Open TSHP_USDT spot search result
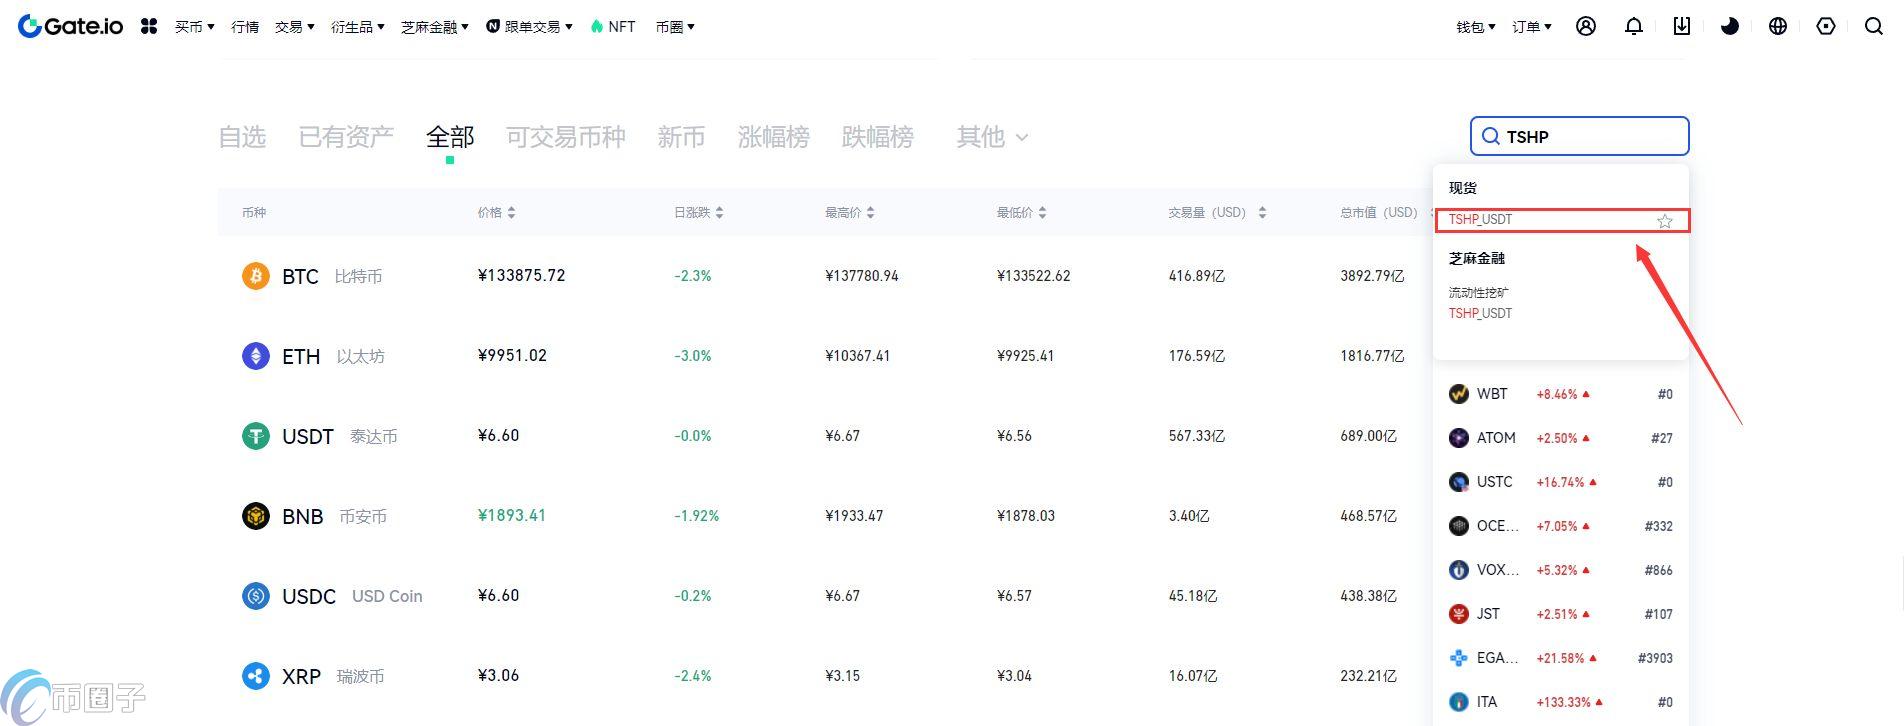This screenshot has height=726, width=1904. click(x=1481, y=220)
